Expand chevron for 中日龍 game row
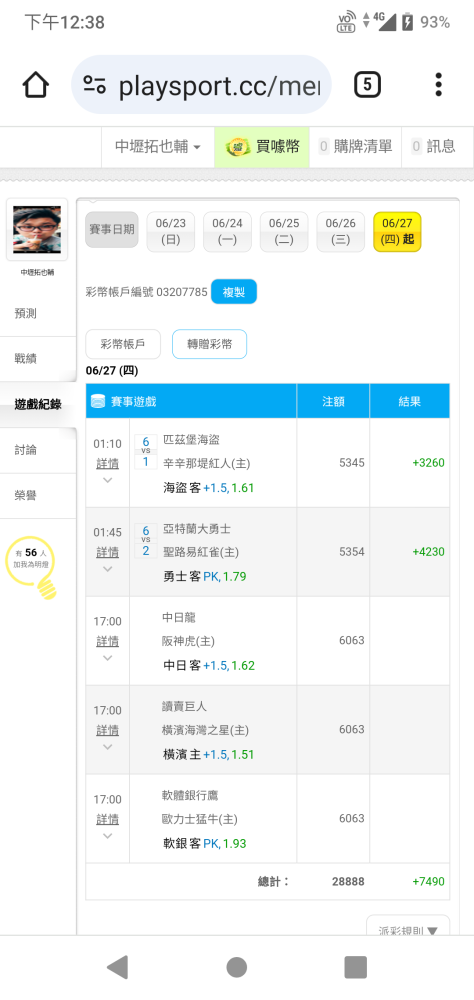The image size is (474, 1000). (107, 658)
